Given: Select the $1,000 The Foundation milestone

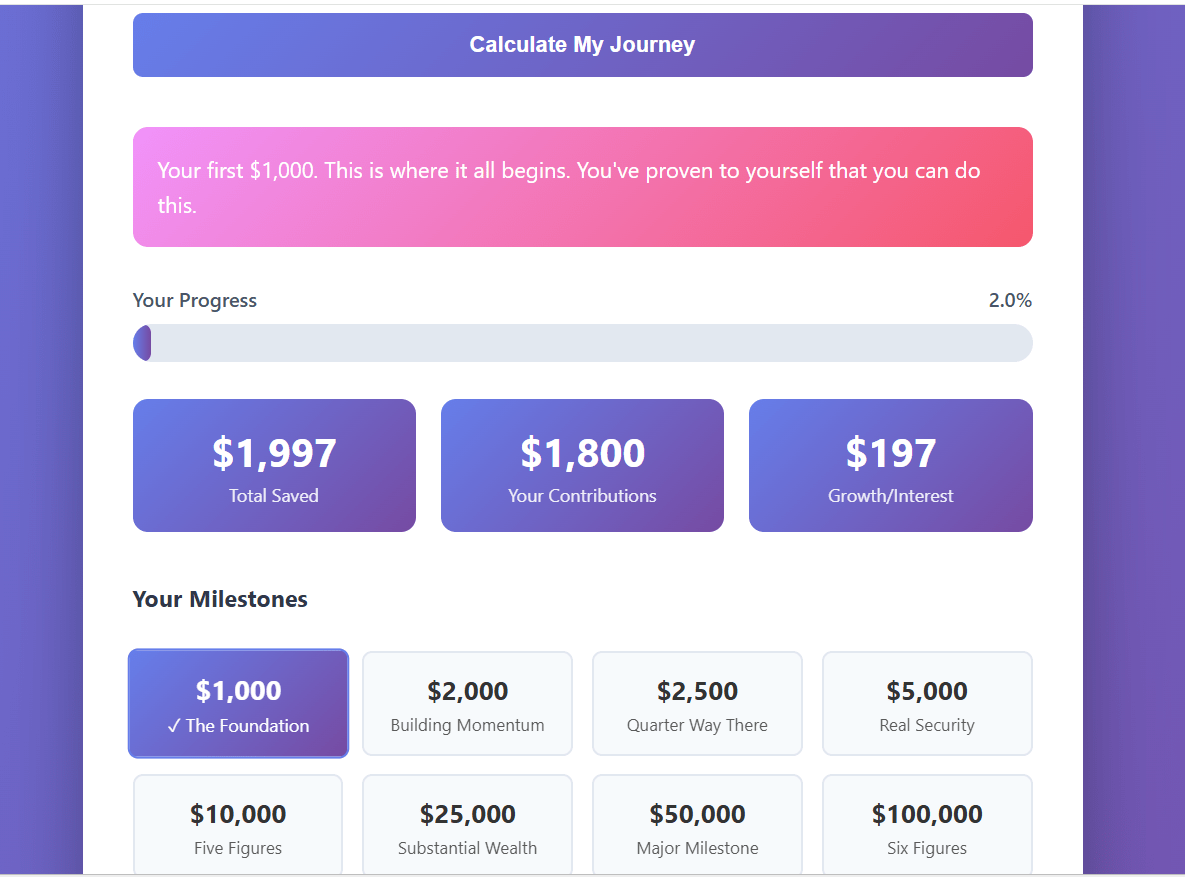Looking at the screenshot, I should click(x=238, y=704).
